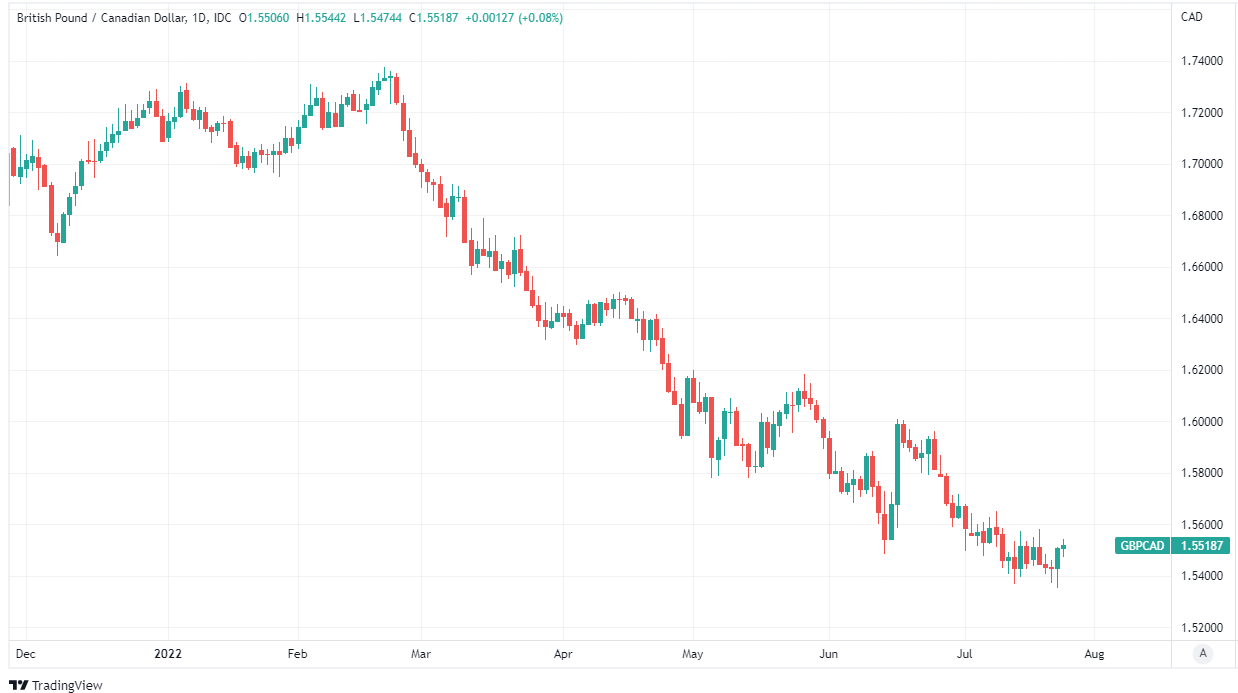This screenshot has width=1238, height=693.
Task: Select the 2022 marker on time axis
Action: 168,654
